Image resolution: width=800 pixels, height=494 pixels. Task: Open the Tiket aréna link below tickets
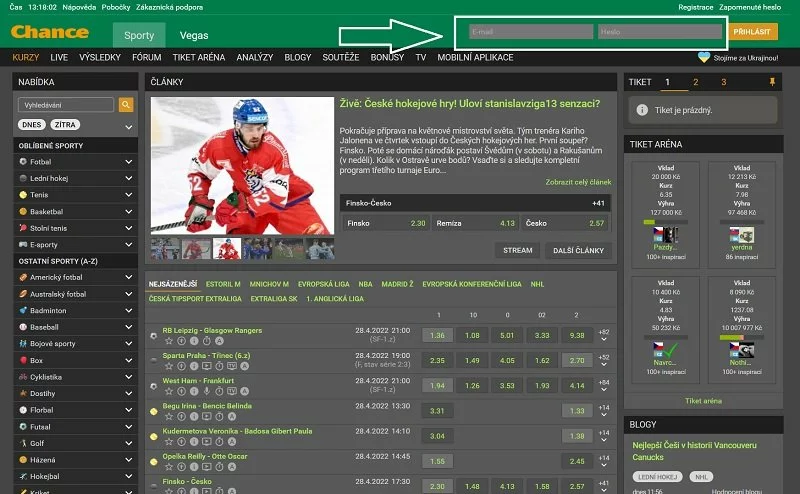pos(703,401)
